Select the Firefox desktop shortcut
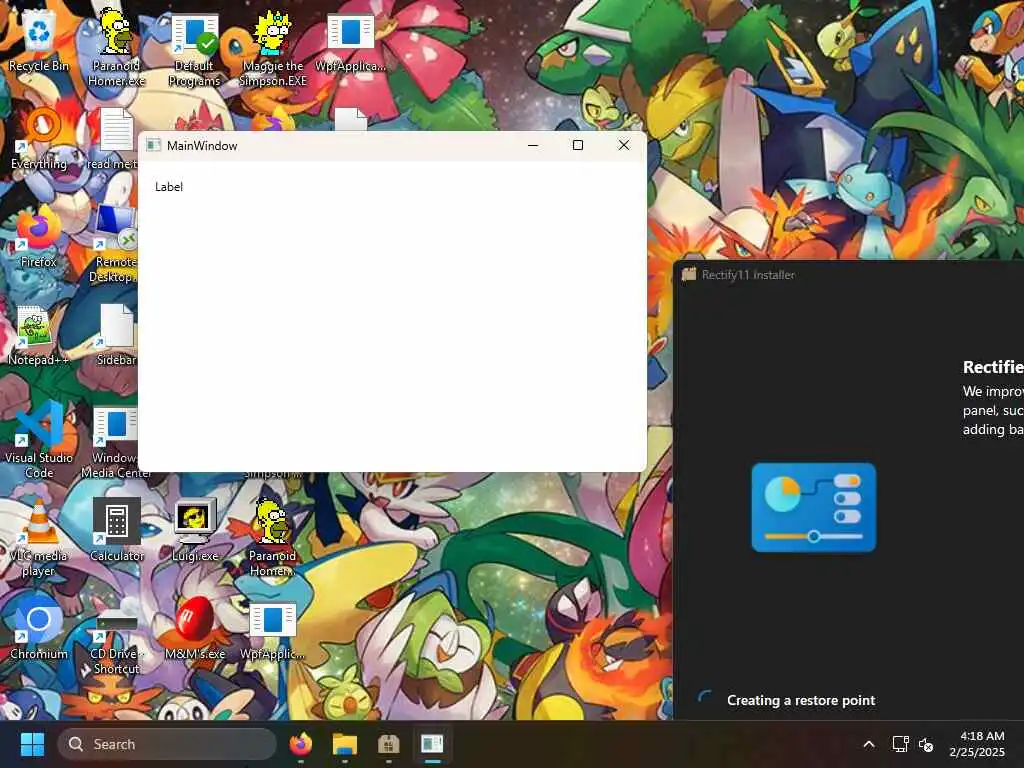 click(x=39, y=236)
